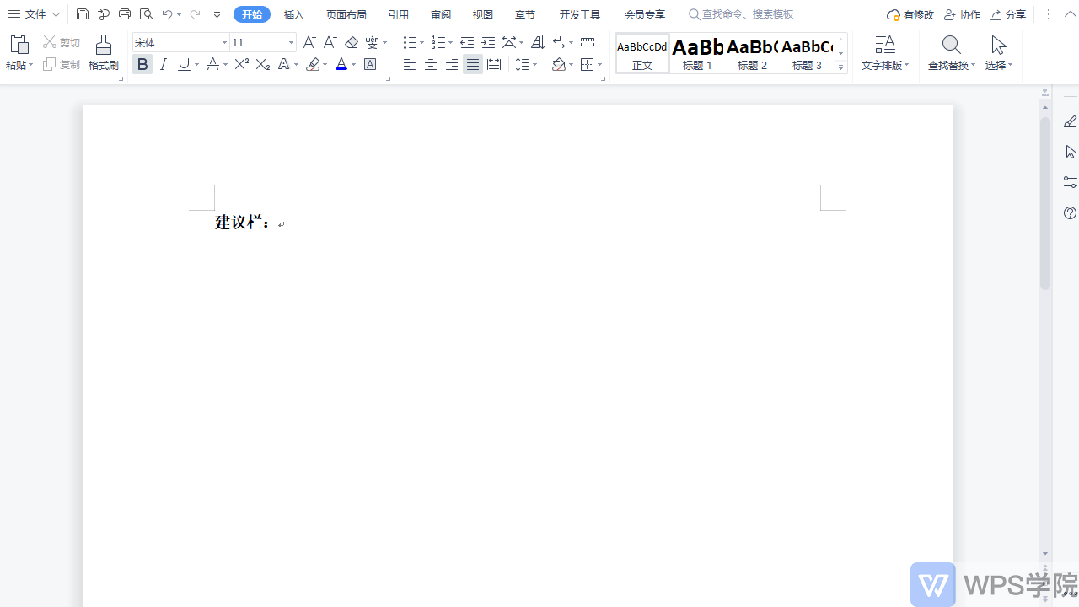The height and width of the screenshot is (607, 1079).
Task: Click the Decrease Indent icon
Action: click(x=467, y=43)
